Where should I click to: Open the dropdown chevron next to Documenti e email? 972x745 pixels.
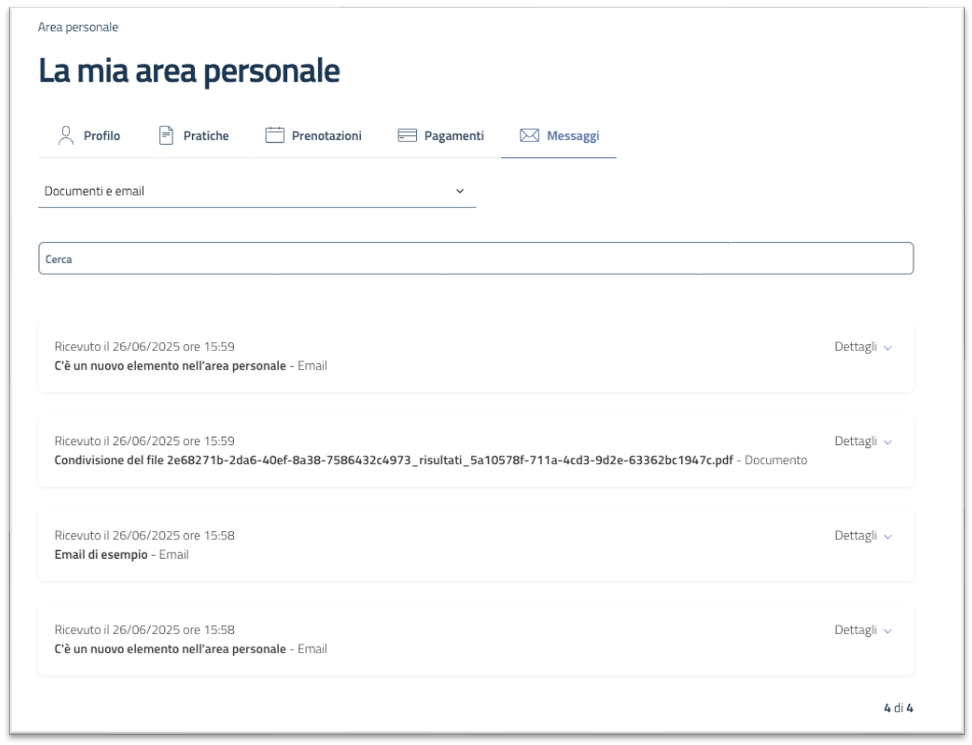click(461, 189)
